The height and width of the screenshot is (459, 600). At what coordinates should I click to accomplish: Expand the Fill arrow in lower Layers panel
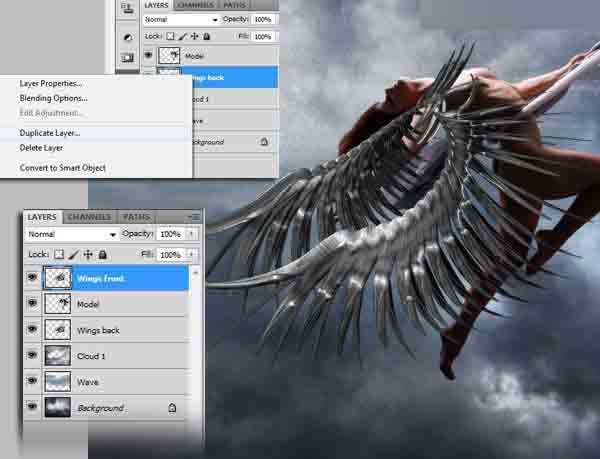[x=192, y=254]
